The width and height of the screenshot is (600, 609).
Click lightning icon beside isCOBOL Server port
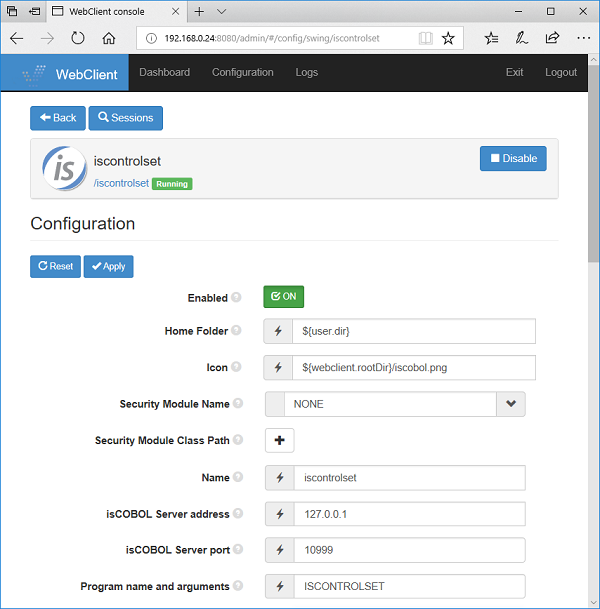(280, 550)
